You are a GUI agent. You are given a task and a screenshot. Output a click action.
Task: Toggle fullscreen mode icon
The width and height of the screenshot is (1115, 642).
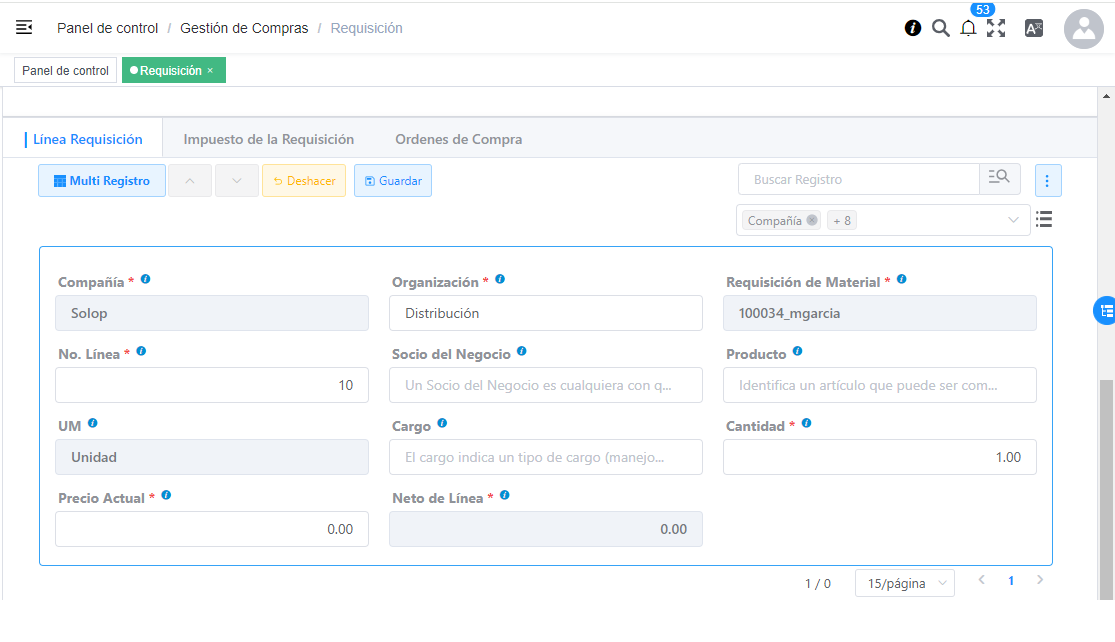coord(996,28)
